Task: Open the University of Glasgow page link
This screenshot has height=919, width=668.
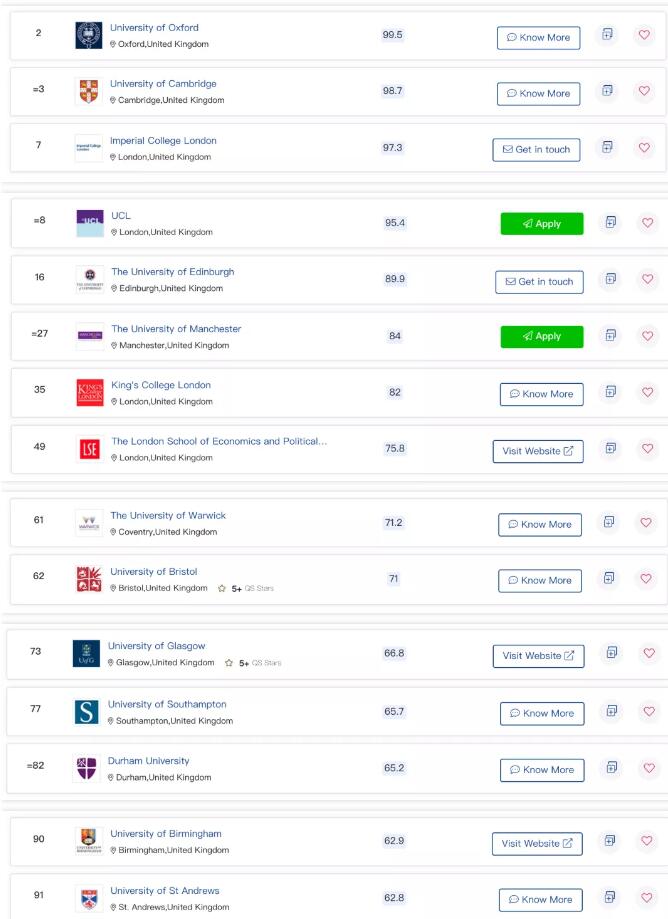Action: point(155,646)
